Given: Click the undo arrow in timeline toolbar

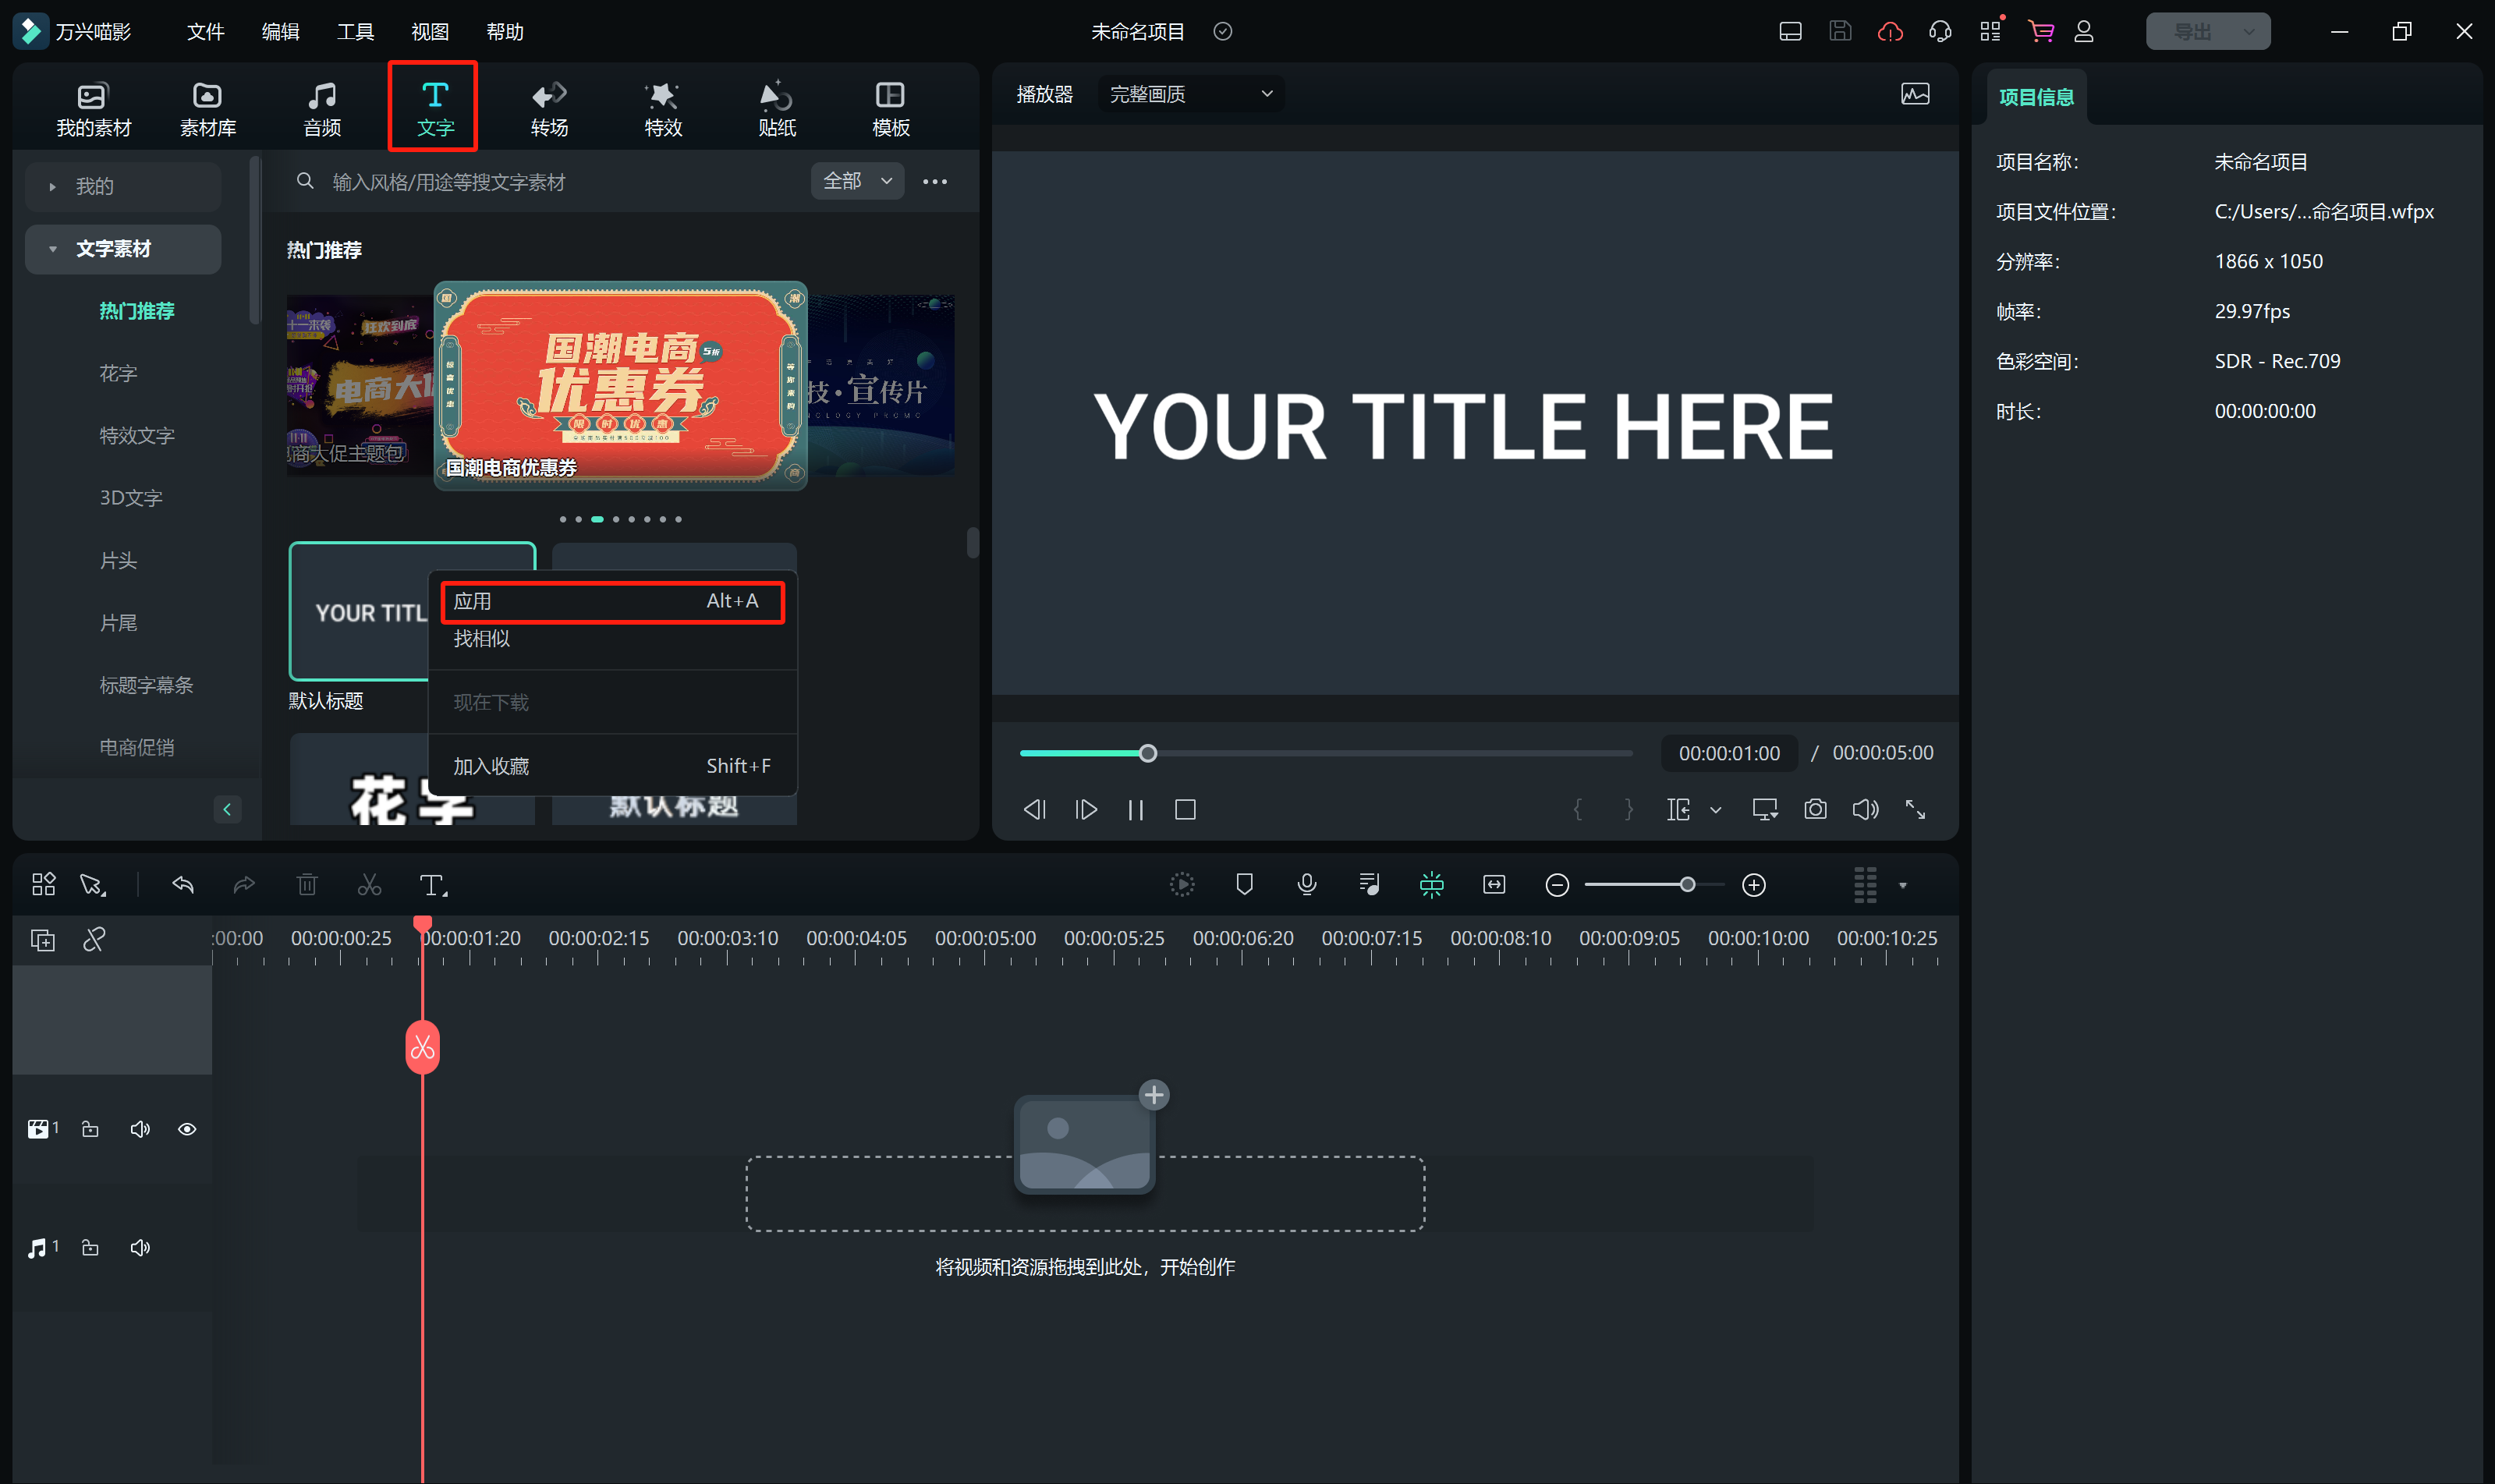Looking at the screenshot, I should click(183, 885).
